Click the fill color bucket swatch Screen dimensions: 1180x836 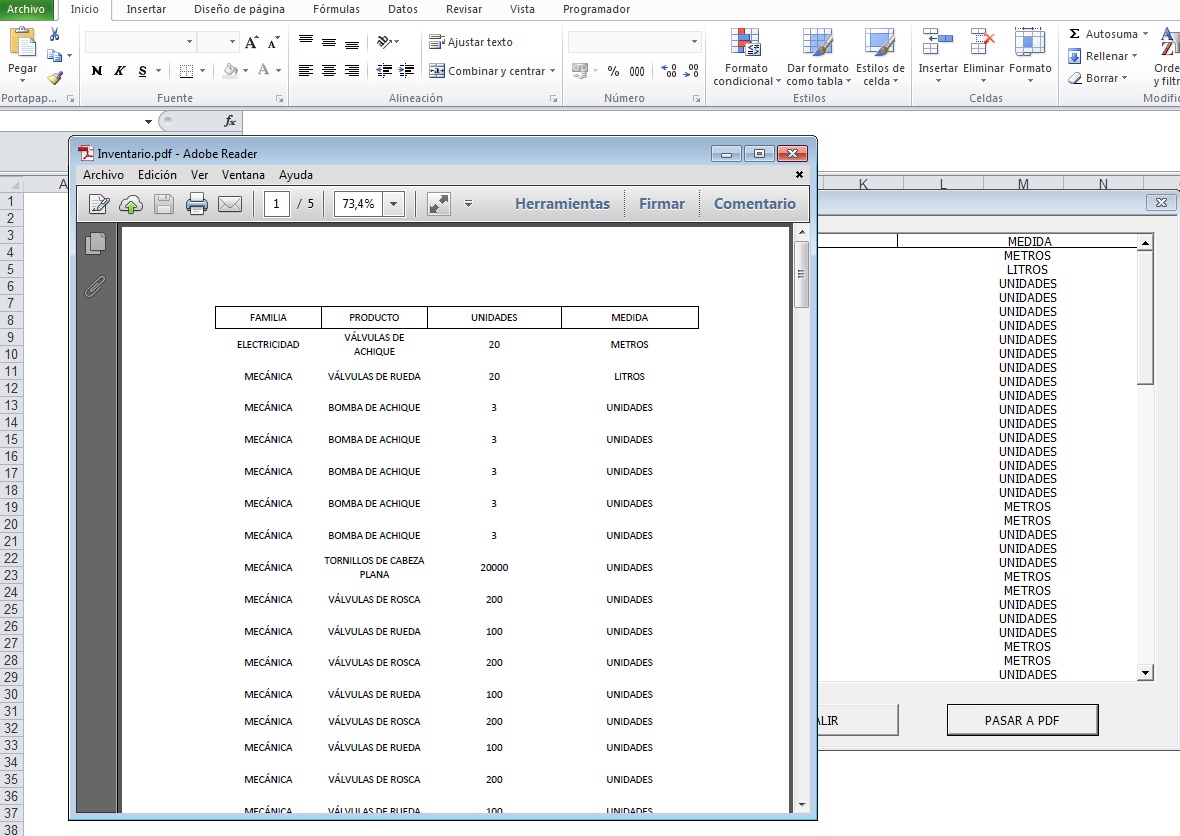coord(230,71)
